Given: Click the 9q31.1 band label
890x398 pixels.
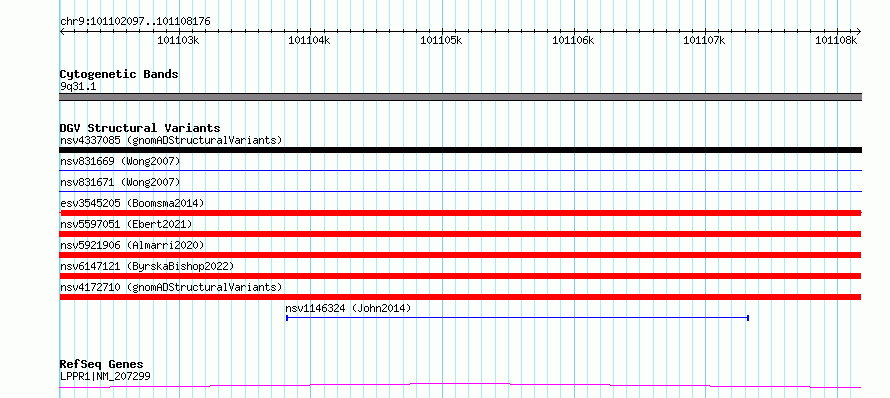Looking at the screenshot, I should pos(77,87).
